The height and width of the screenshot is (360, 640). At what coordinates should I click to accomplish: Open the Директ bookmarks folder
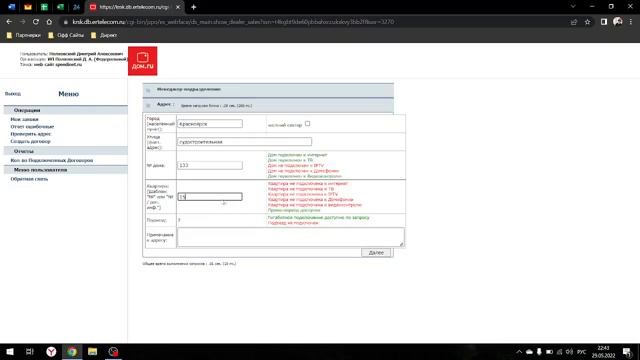pyautogui.click(x=104, y=36)
